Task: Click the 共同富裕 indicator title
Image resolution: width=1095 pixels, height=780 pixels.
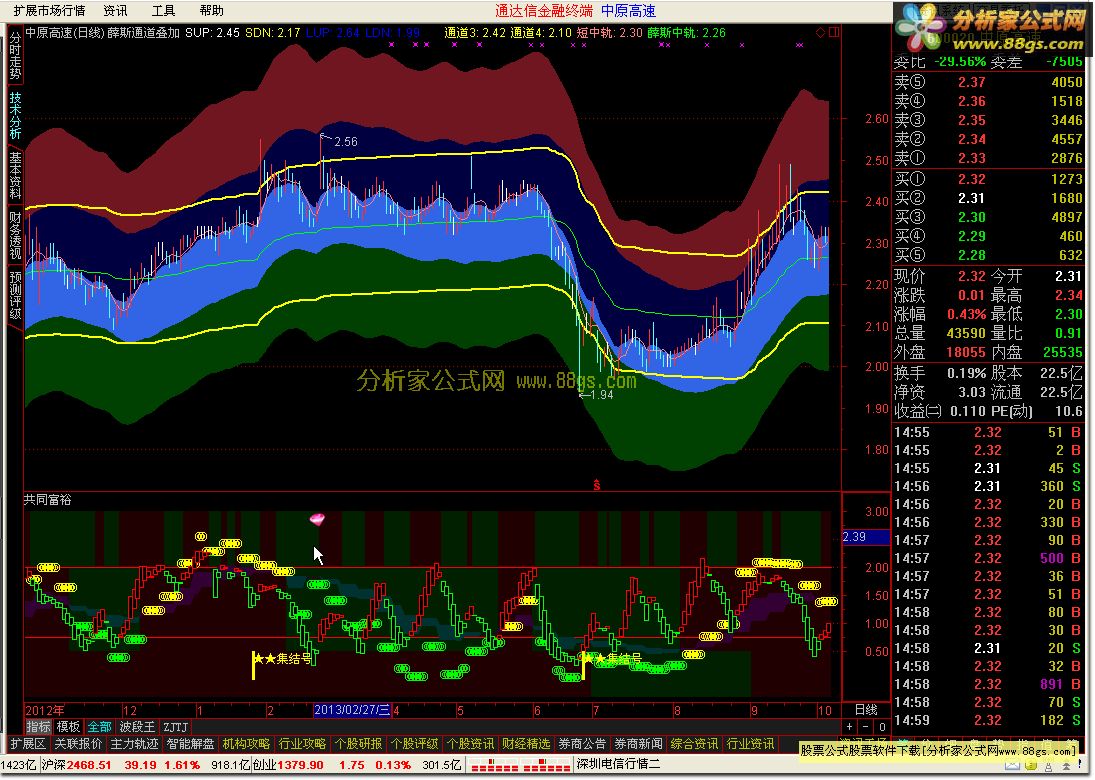Action: click(x=47, y=499)
